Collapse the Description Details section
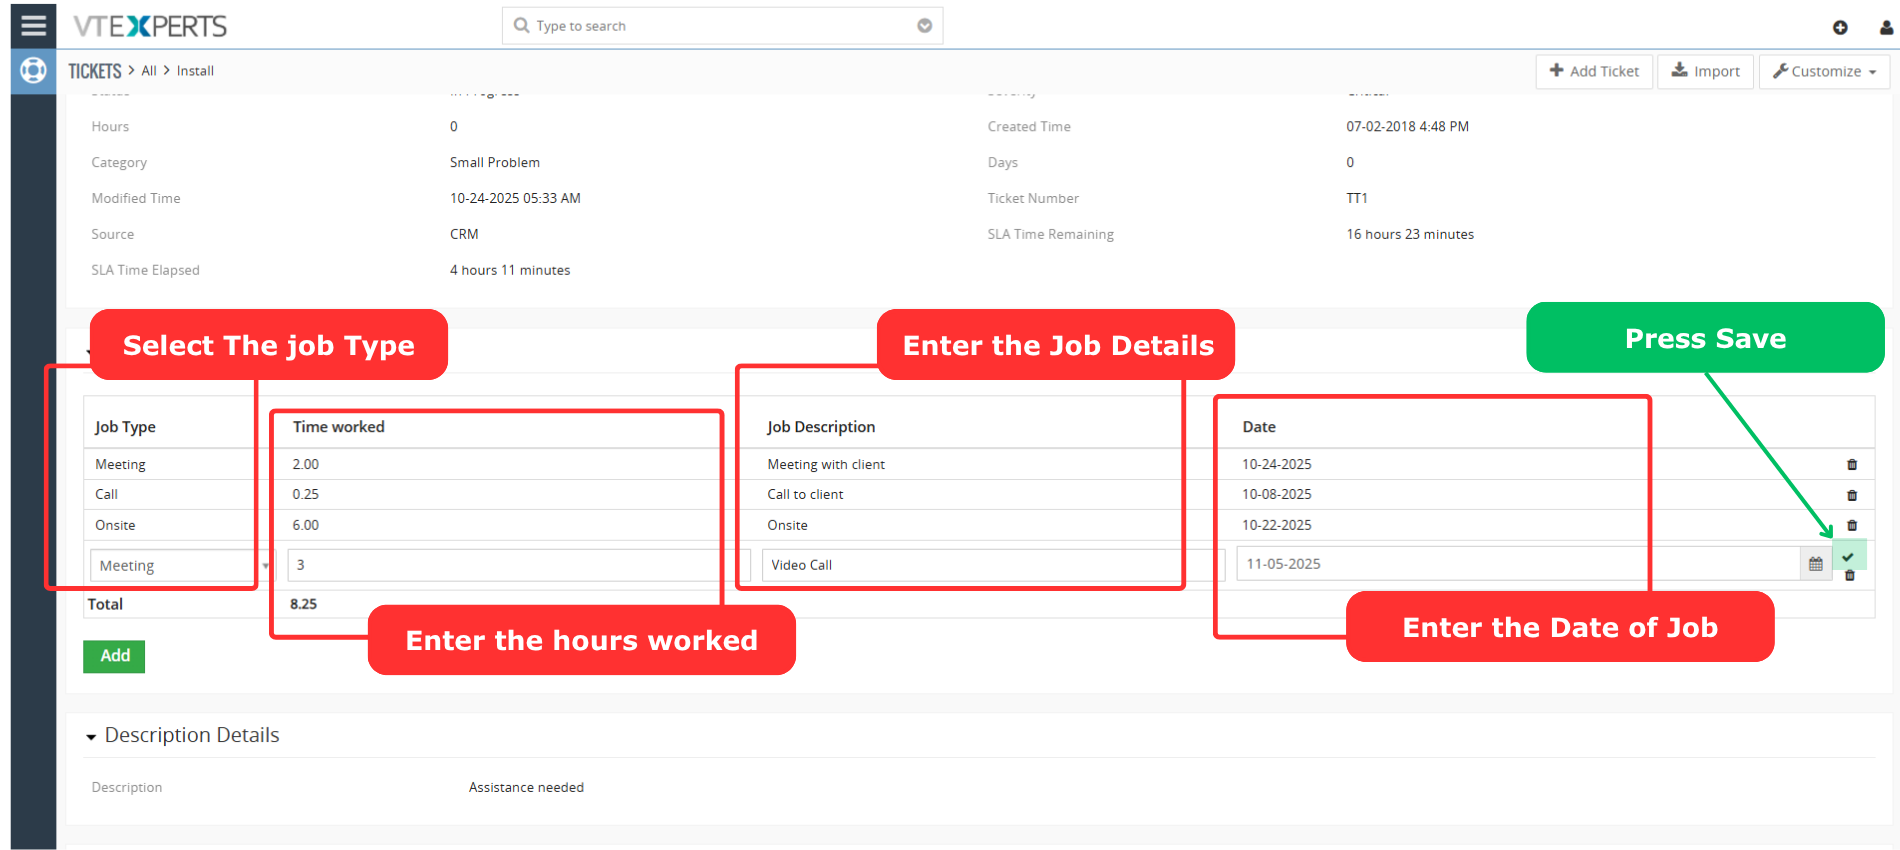 pos(92,737)
